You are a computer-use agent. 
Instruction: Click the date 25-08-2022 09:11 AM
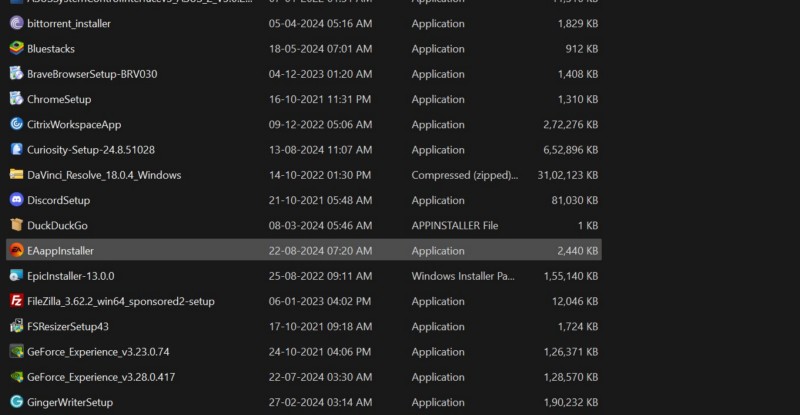320,276
